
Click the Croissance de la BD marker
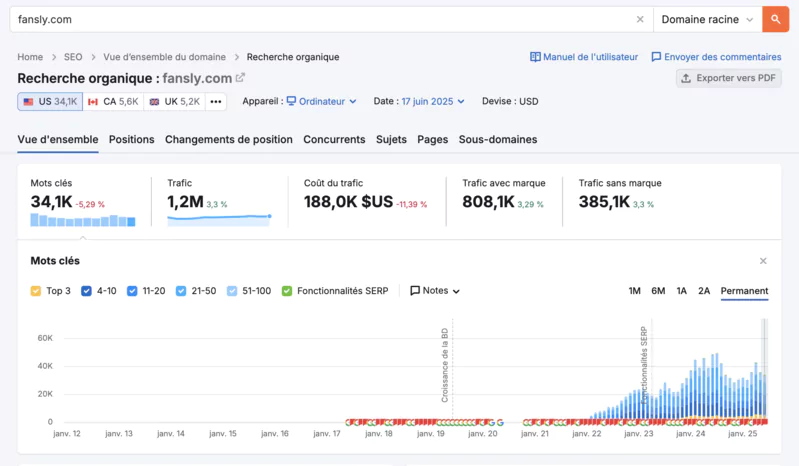coord(445,365)
